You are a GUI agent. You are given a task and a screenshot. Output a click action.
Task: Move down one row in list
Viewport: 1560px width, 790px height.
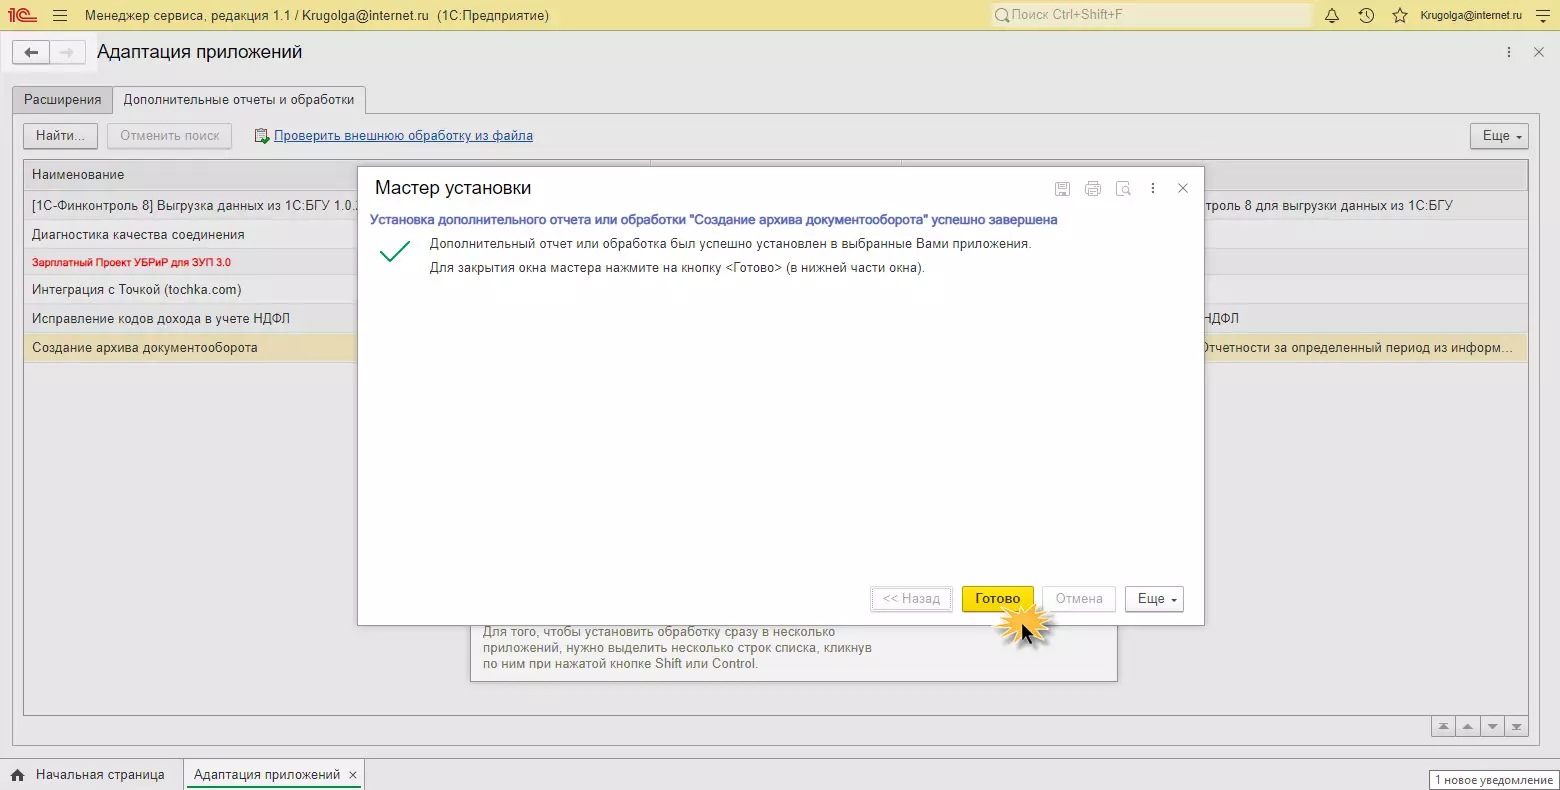pos(1492,727)
